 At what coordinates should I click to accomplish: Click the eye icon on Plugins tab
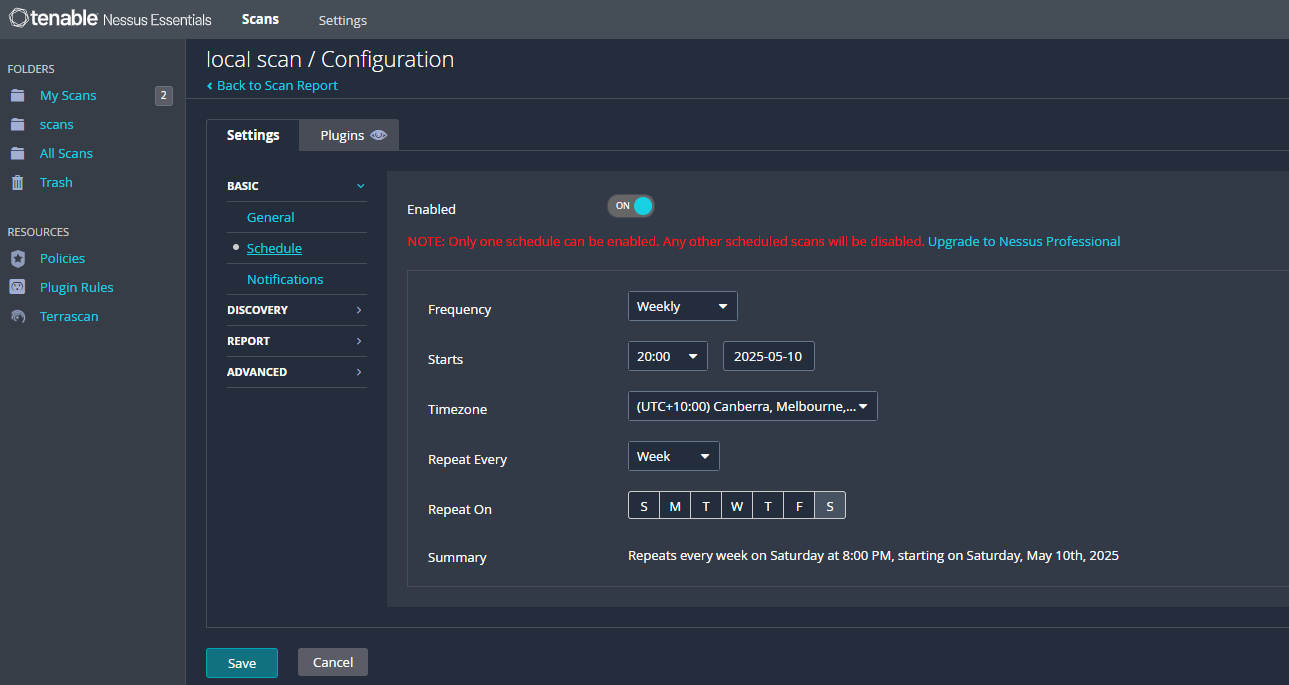tap(378, 135)
